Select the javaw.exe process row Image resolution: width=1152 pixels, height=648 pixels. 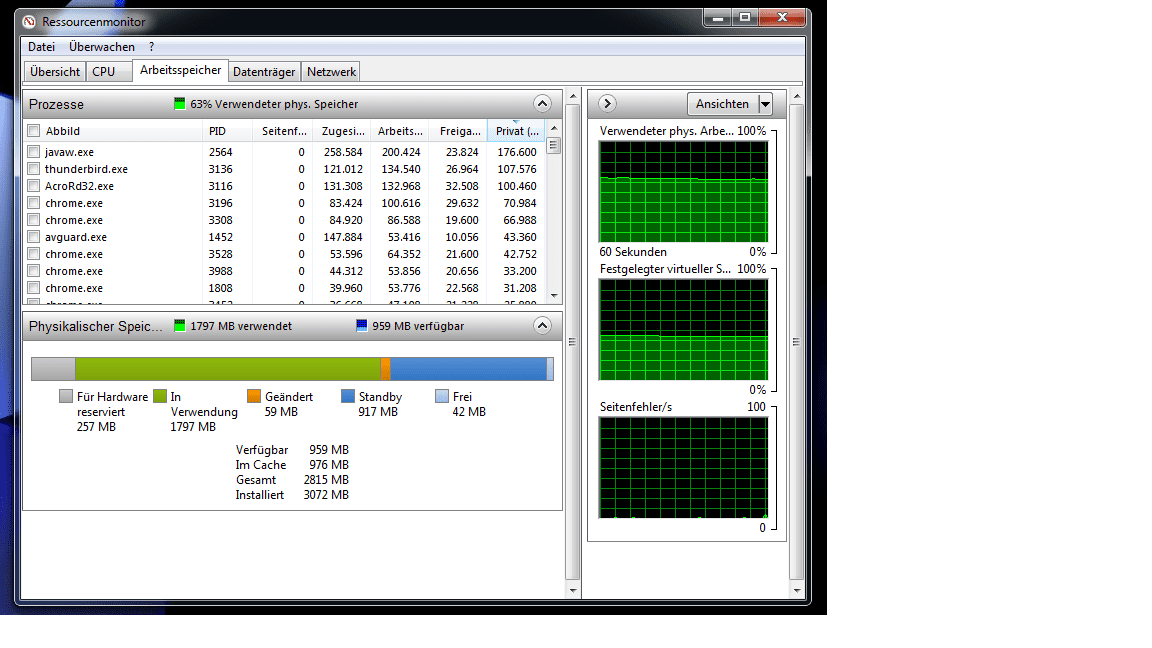tap(285, 152)
